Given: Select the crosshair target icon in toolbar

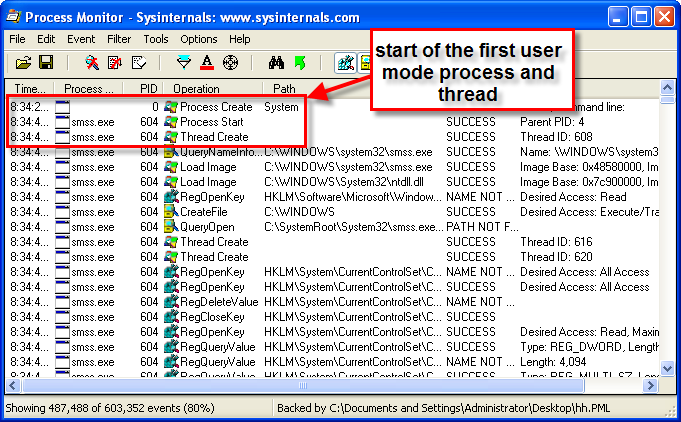Looking at the screenshot, I should [x=230, y=63].
